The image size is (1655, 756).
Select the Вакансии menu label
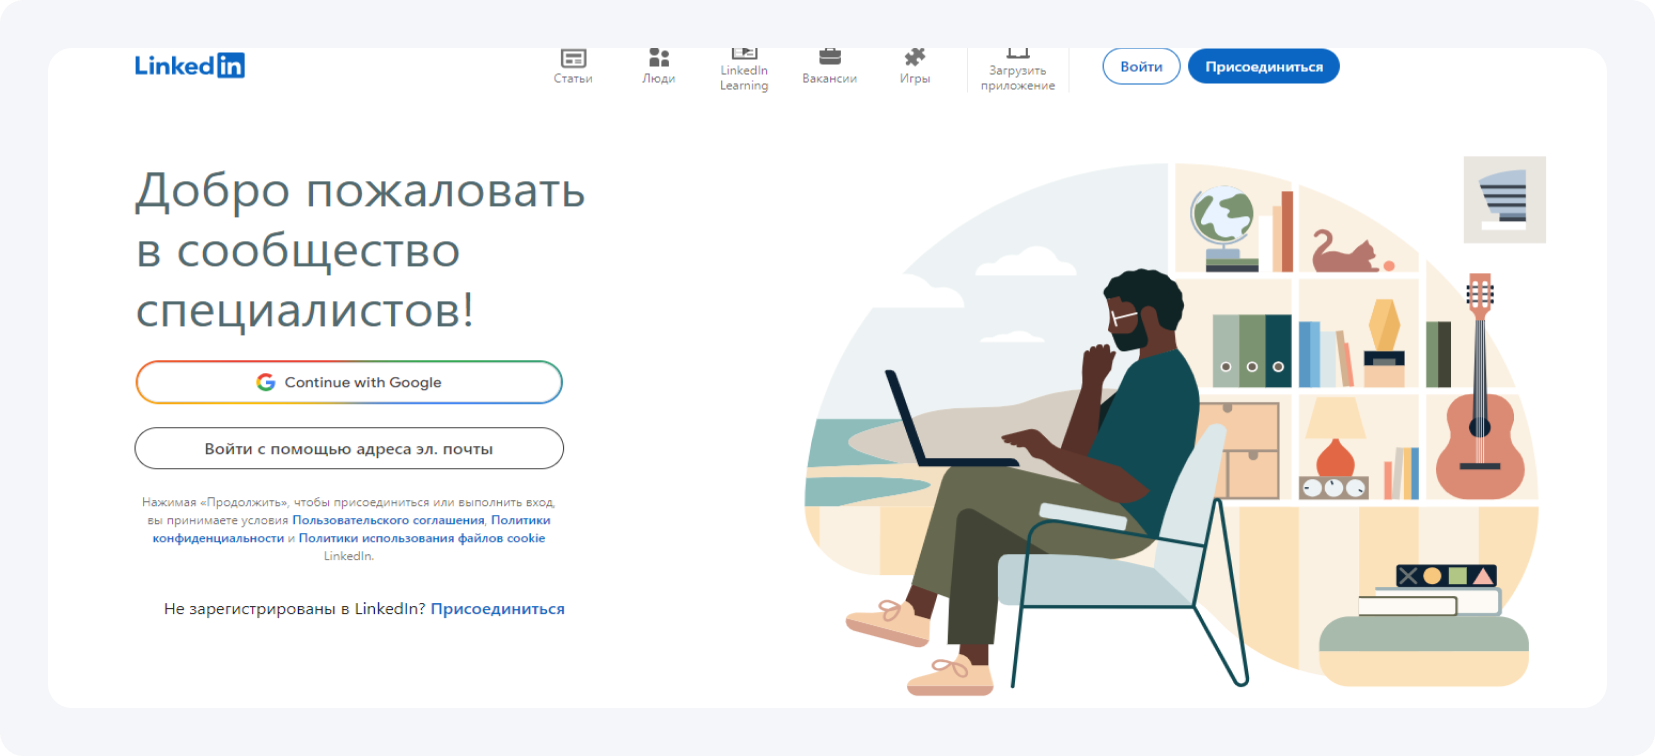[x=829, y=78]
